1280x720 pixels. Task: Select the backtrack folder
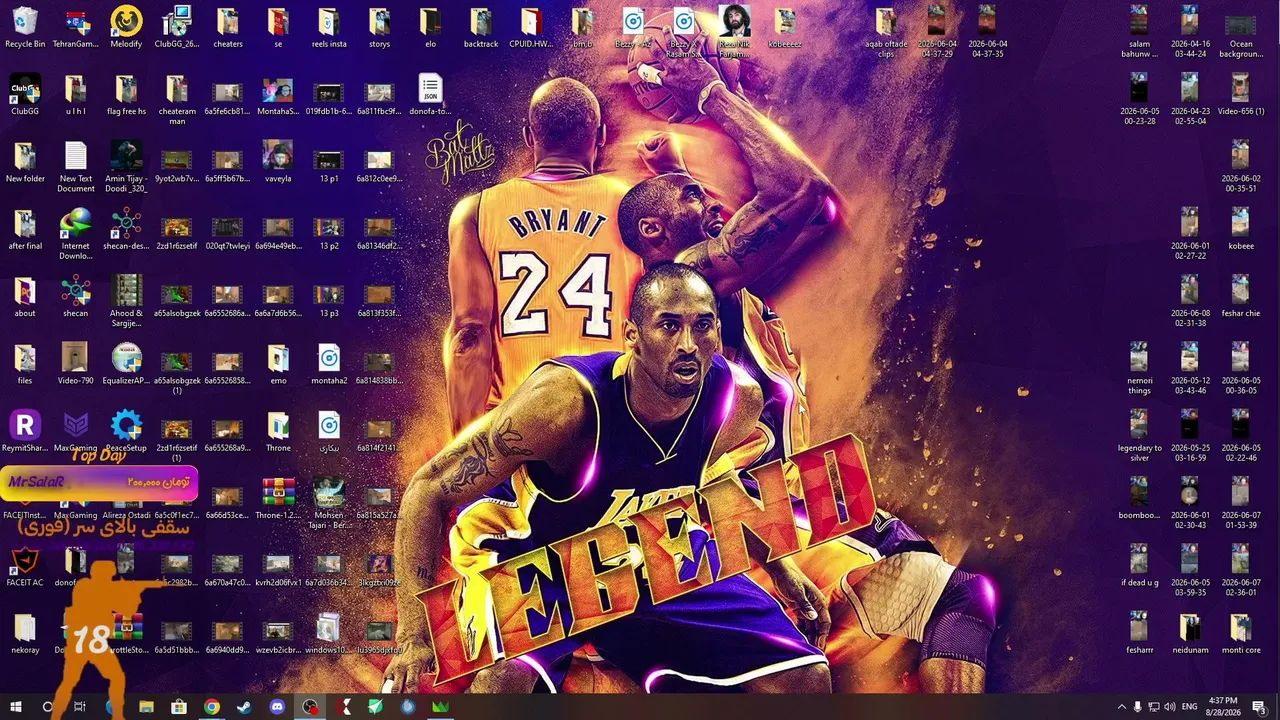pos(481,27)
